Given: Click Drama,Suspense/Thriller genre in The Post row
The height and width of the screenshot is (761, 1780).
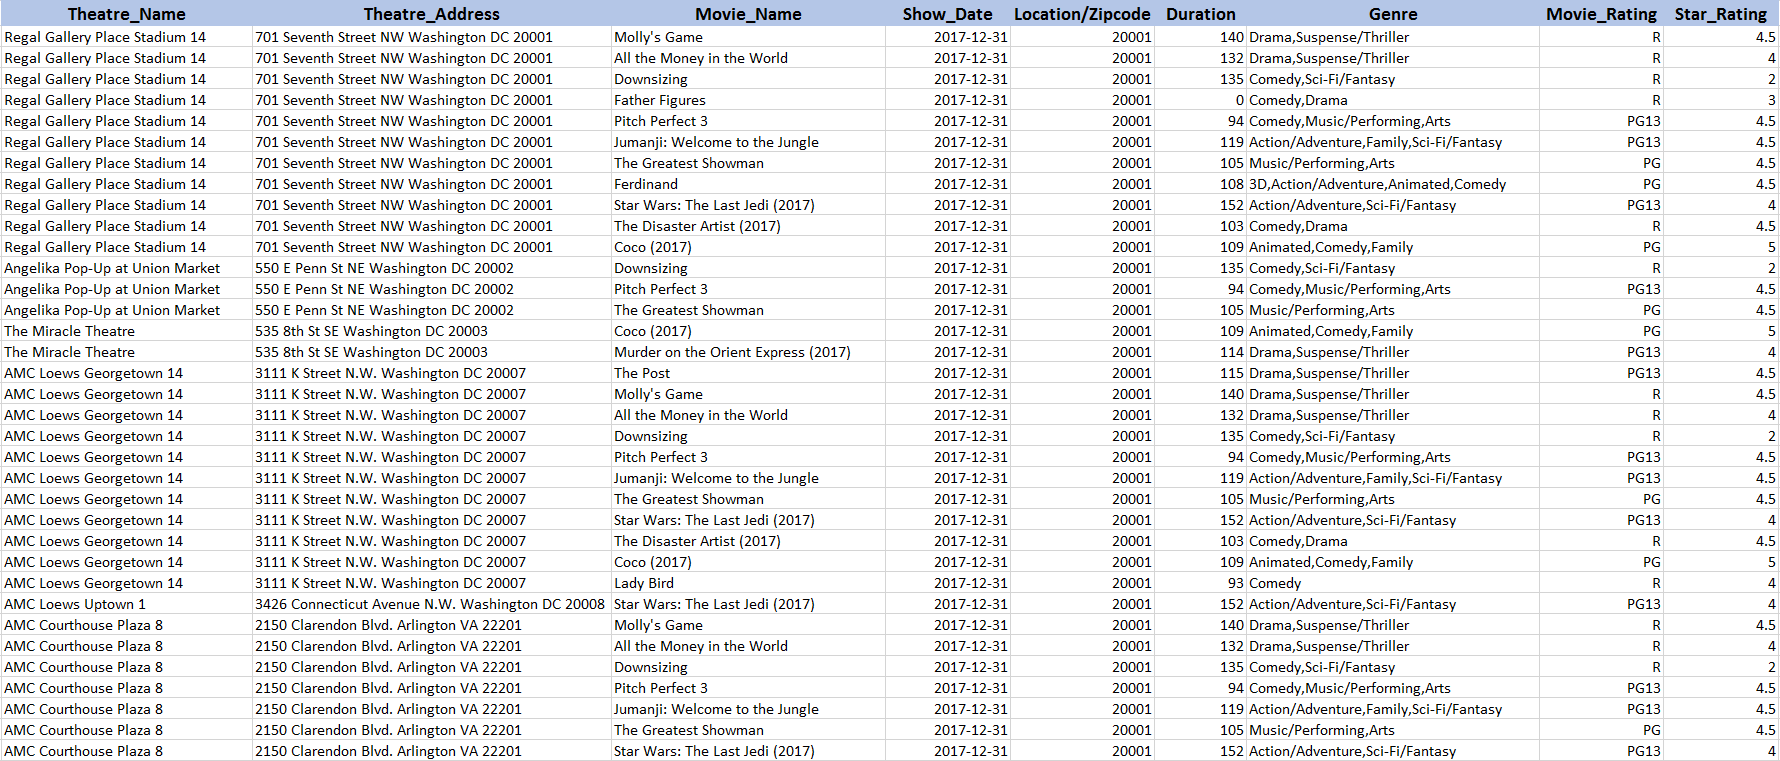Looking at the screenshot, I should [1392, 373].
